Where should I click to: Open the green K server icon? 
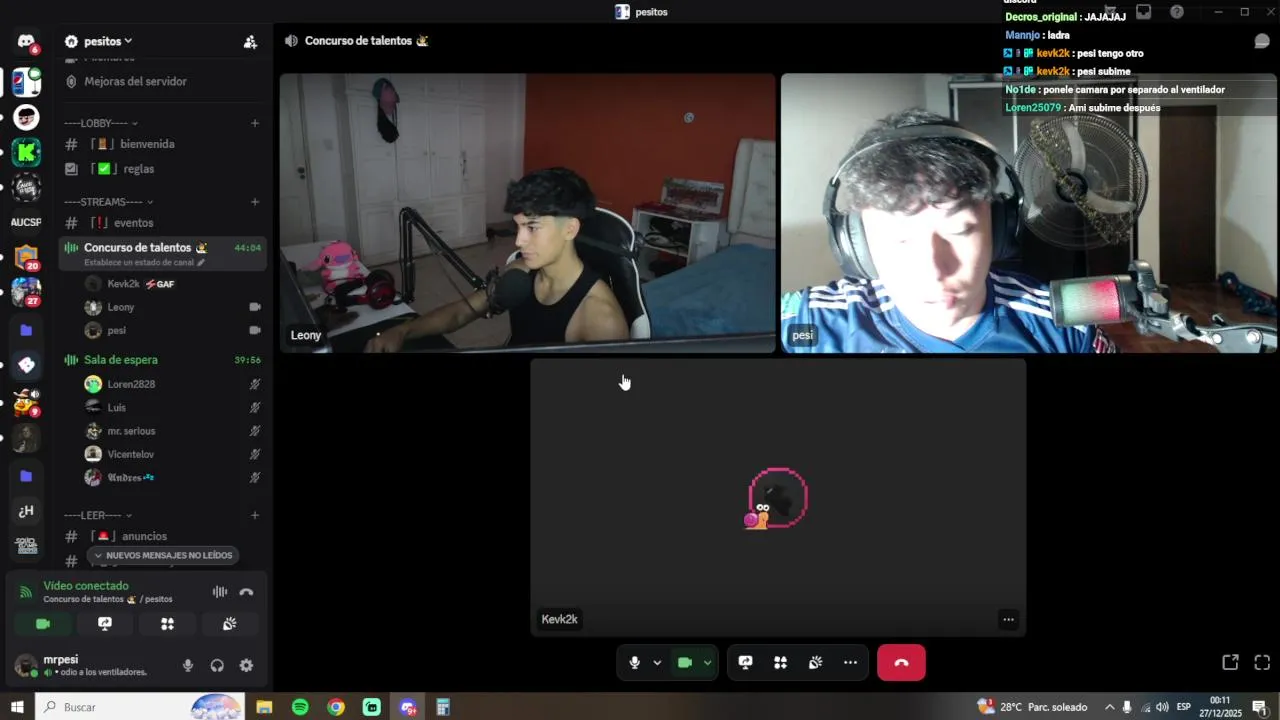coord(26,152)
